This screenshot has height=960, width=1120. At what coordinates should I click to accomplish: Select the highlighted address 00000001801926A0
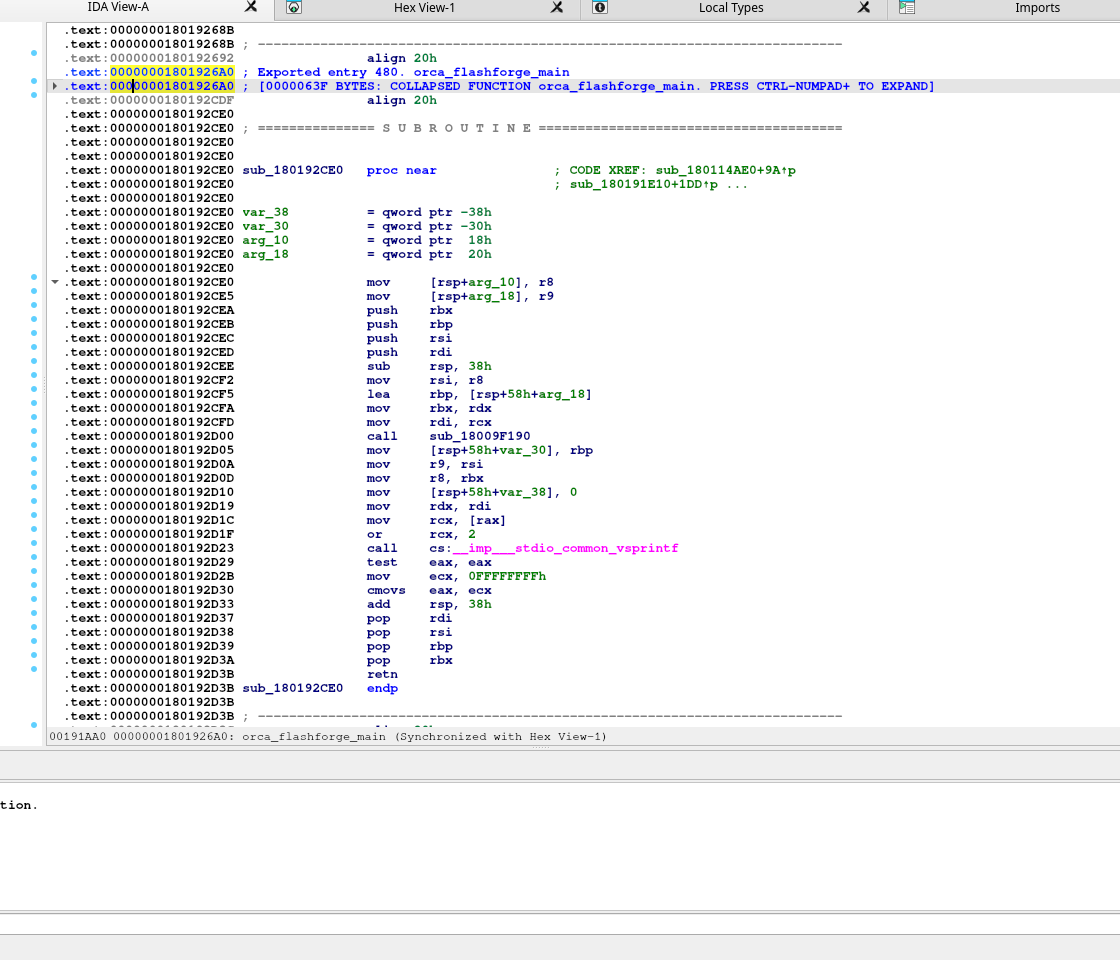tap(172, 72)
